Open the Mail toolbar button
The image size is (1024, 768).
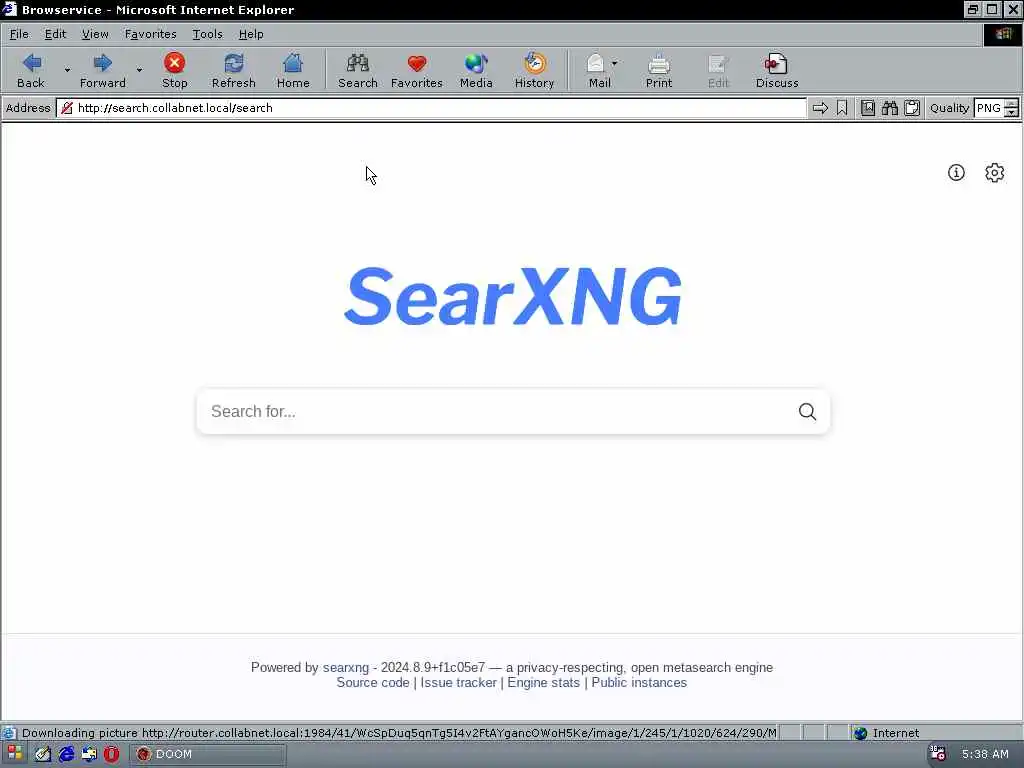pyautogui.click(x=598, y=71)
